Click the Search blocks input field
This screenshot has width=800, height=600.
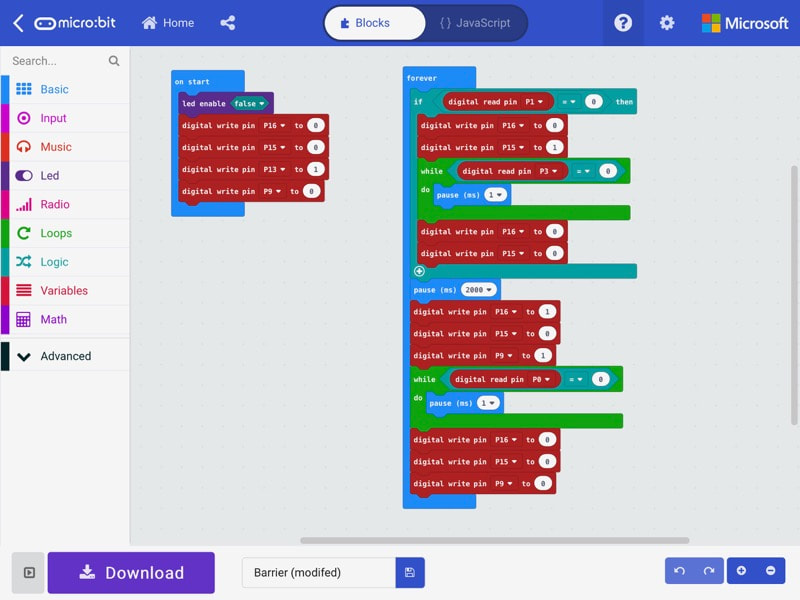[x=58, y=61]
